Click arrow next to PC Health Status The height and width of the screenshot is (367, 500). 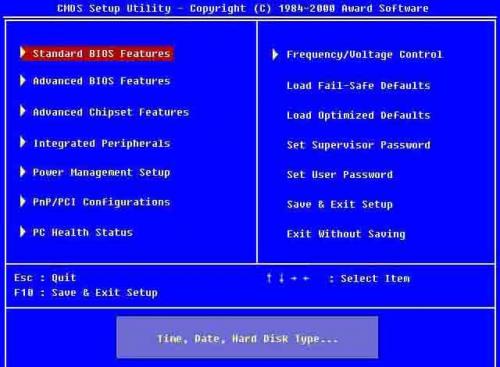click(23, 232)
